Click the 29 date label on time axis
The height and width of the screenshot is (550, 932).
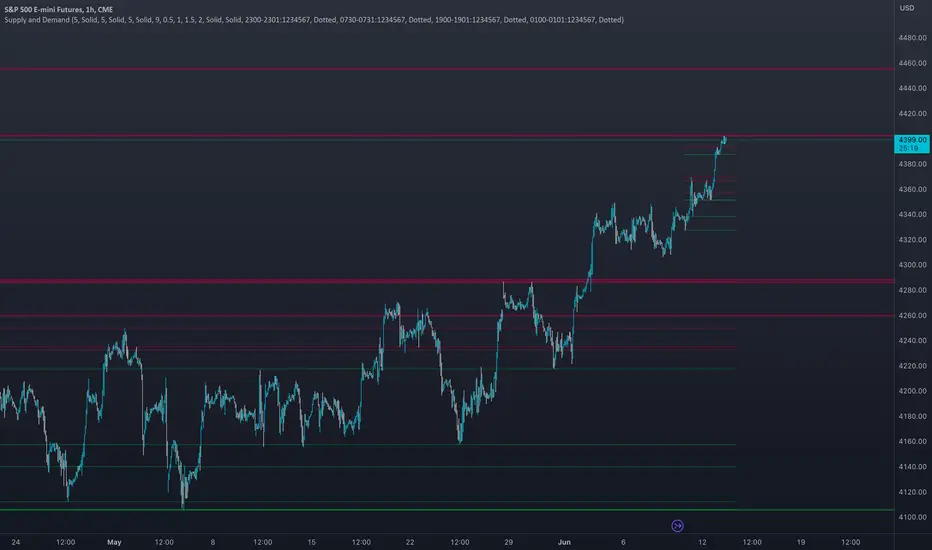[508, 542]
